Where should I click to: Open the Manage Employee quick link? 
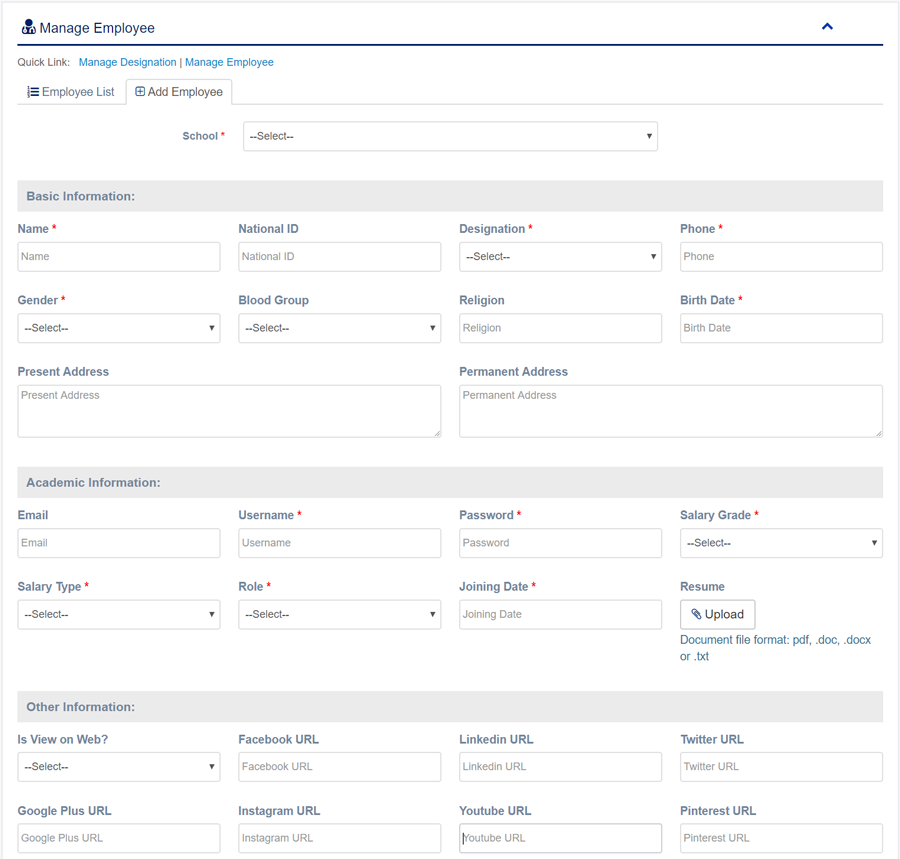click(229, 62)
